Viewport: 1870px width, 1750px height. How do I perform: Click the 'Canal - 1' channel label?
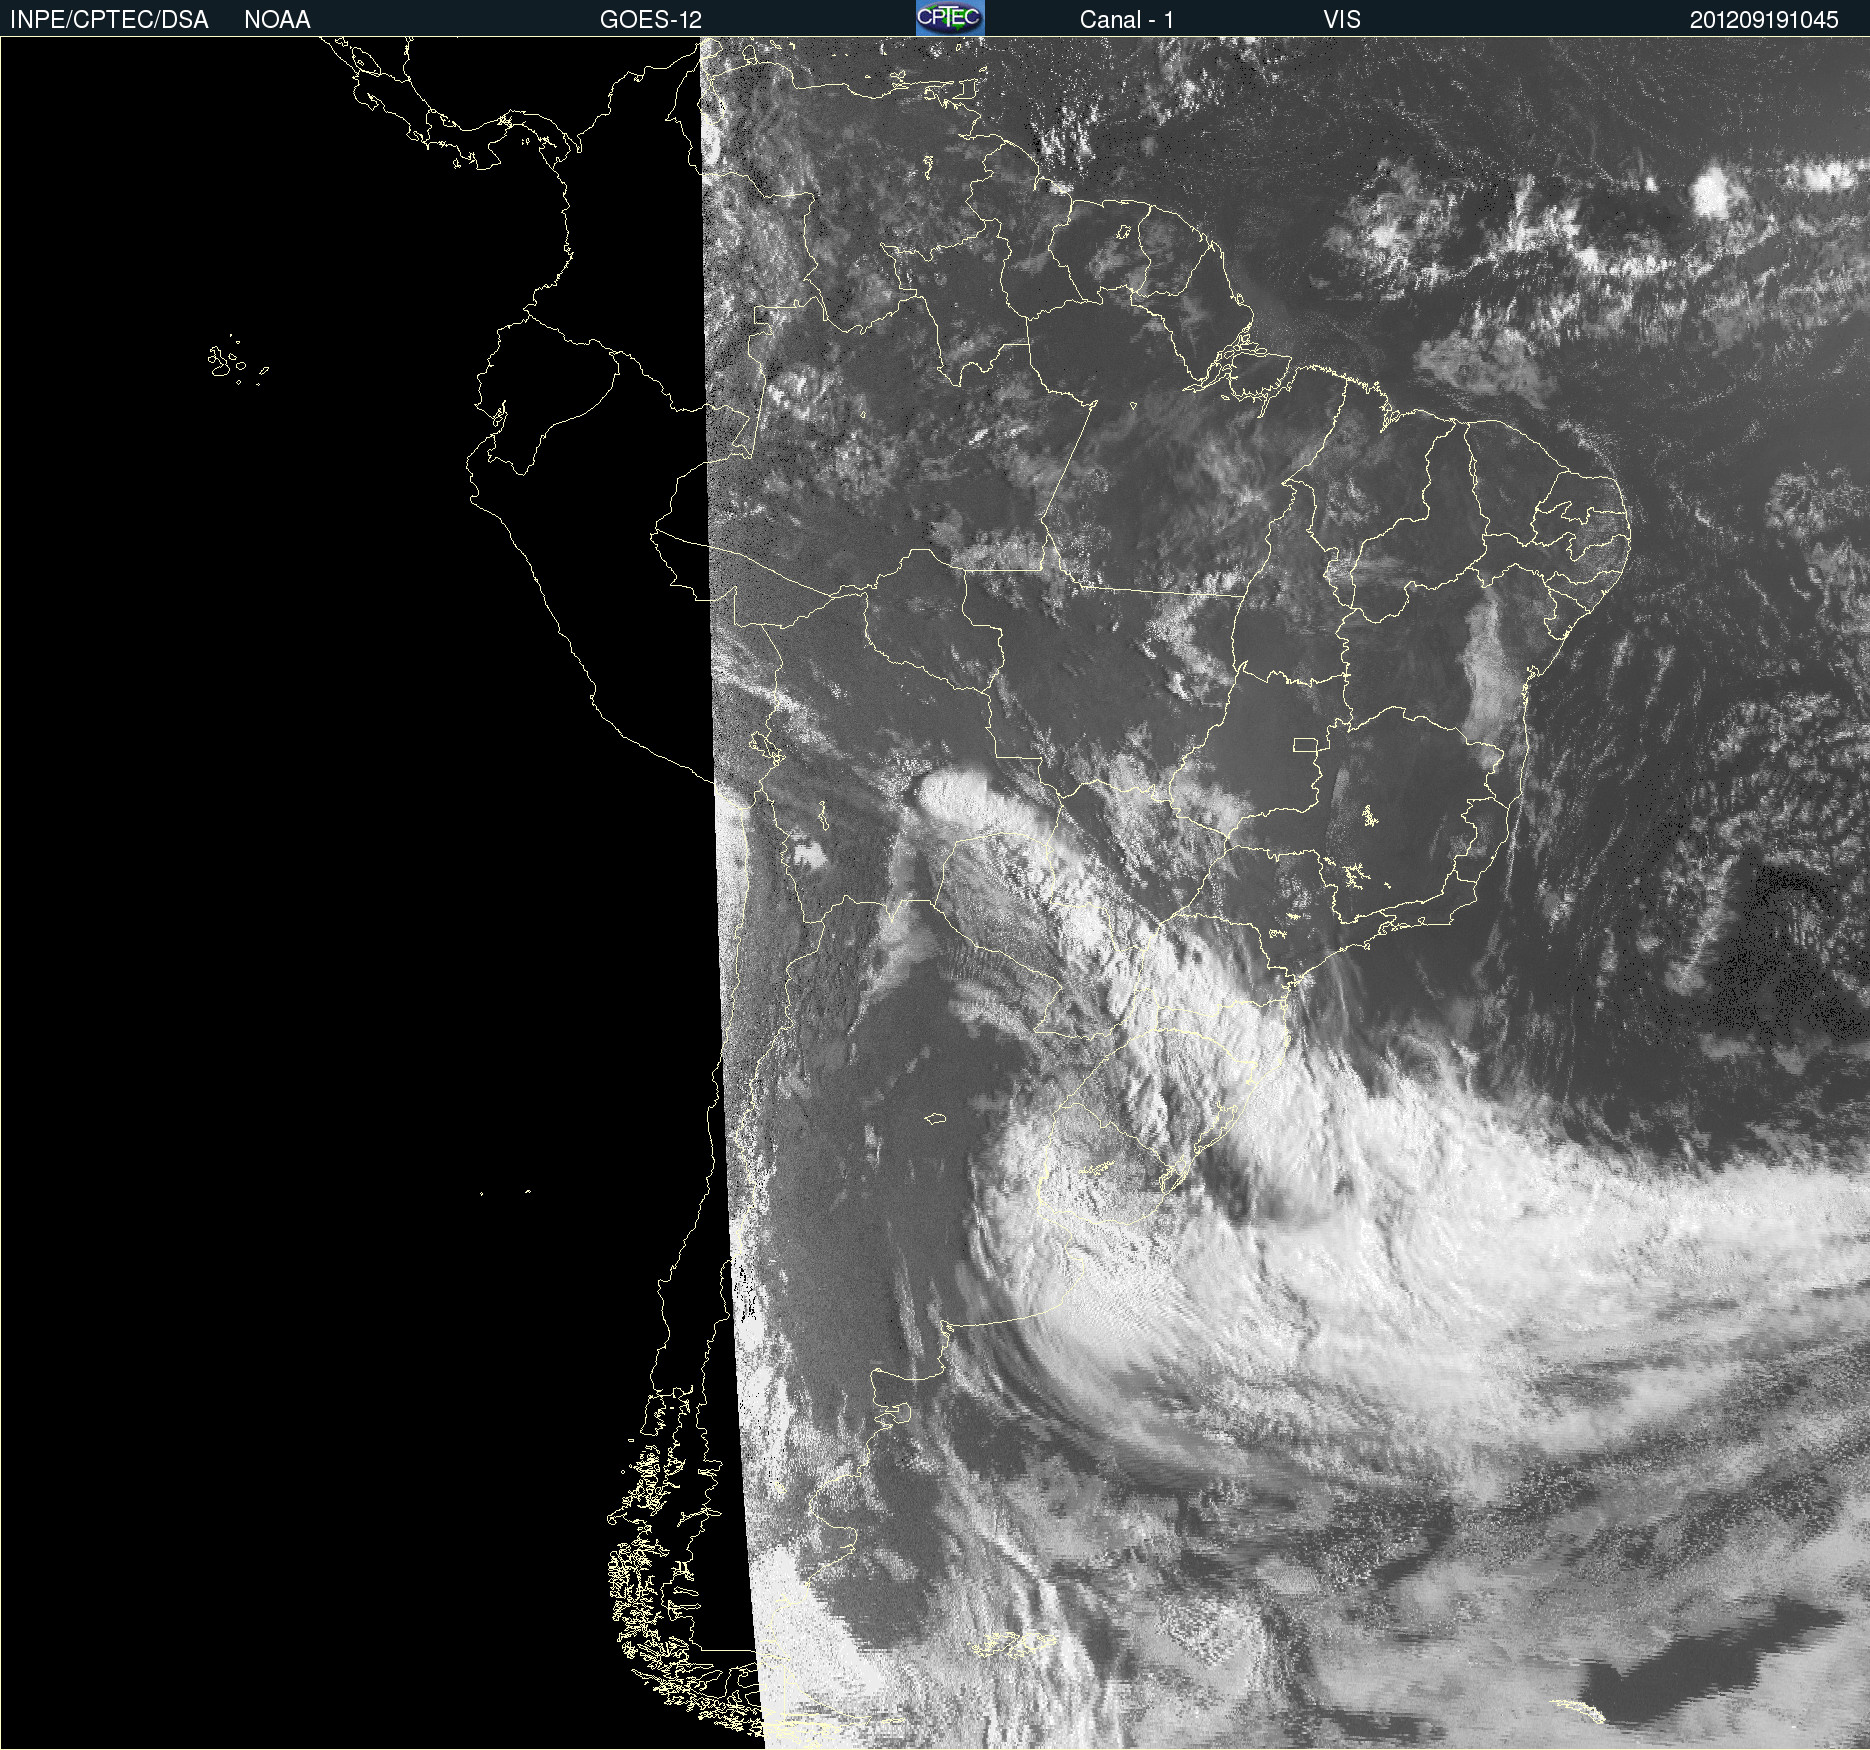click(1127, 20)
